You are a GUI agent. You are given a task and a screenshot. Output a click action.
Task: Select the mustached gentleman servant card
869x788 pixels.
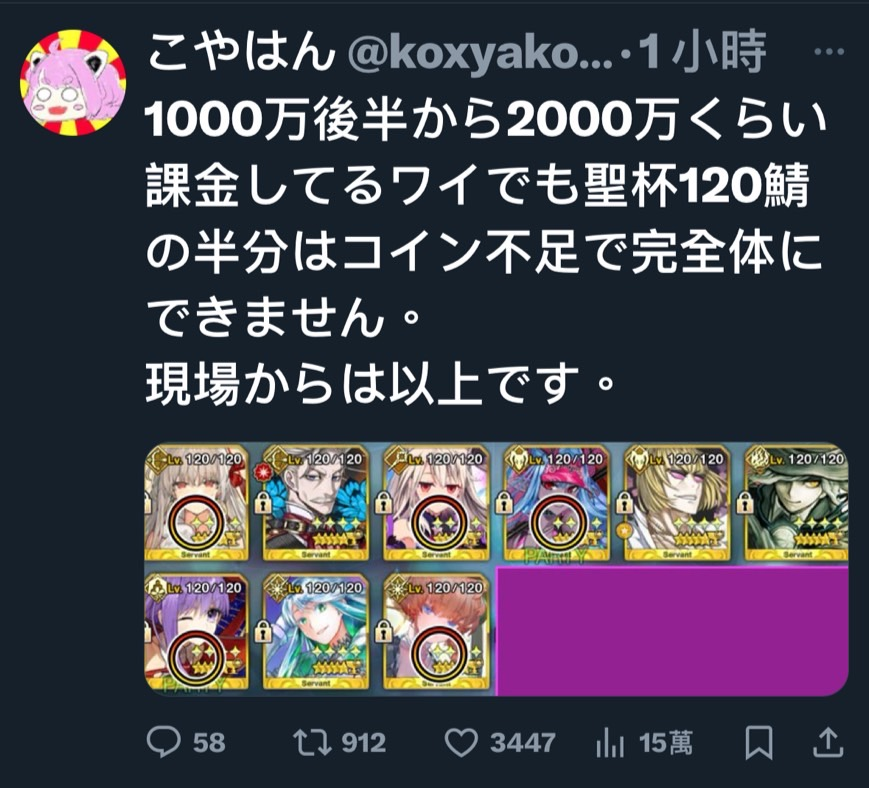[315, 503]
